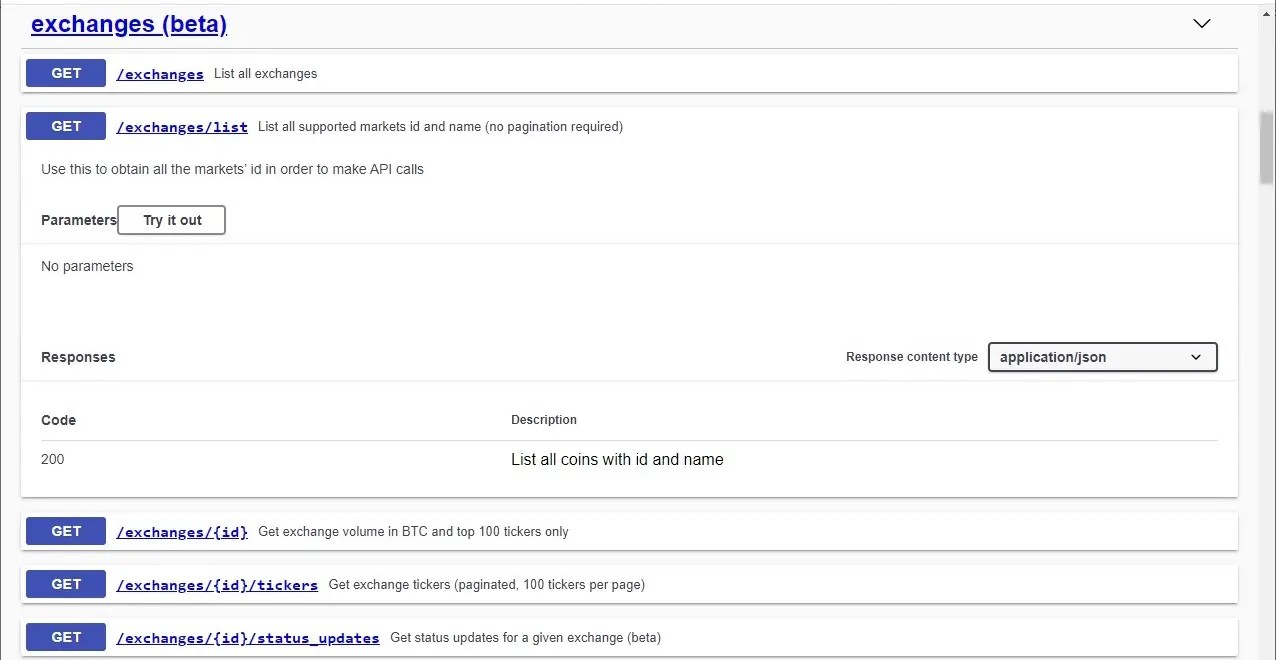The image size is (1278, 660).
Task: Click the Code column header
Action: coord(58,420)
